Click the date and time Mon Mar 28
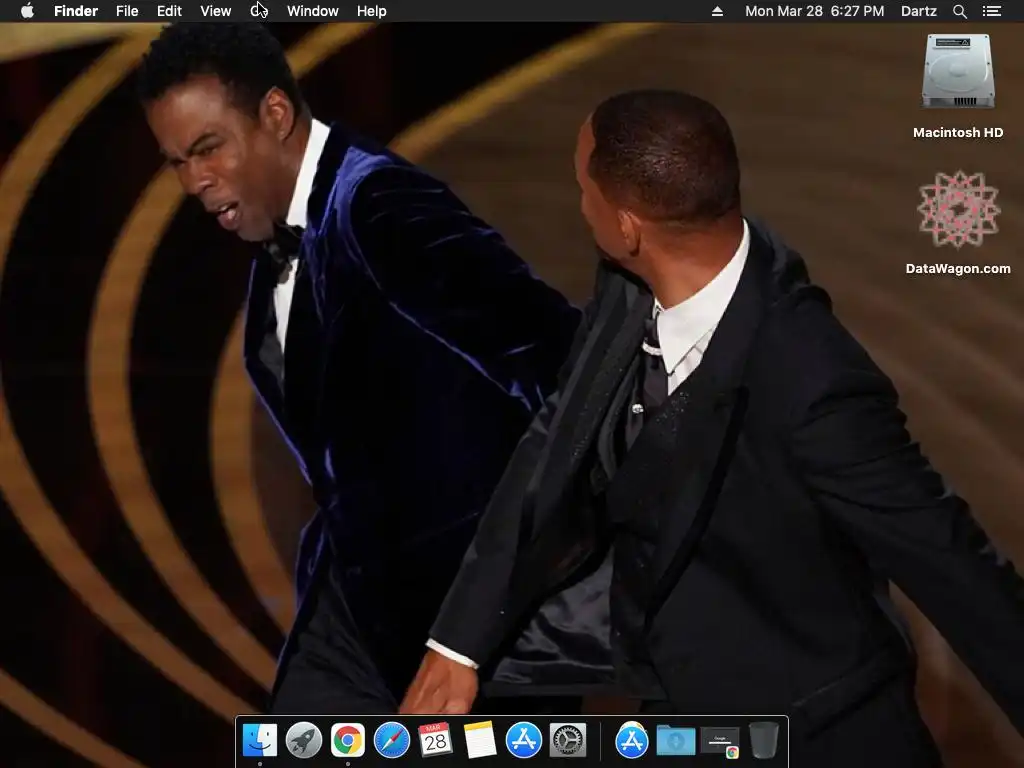This screenshot has height=768, width=1024. tap(814, 11)
